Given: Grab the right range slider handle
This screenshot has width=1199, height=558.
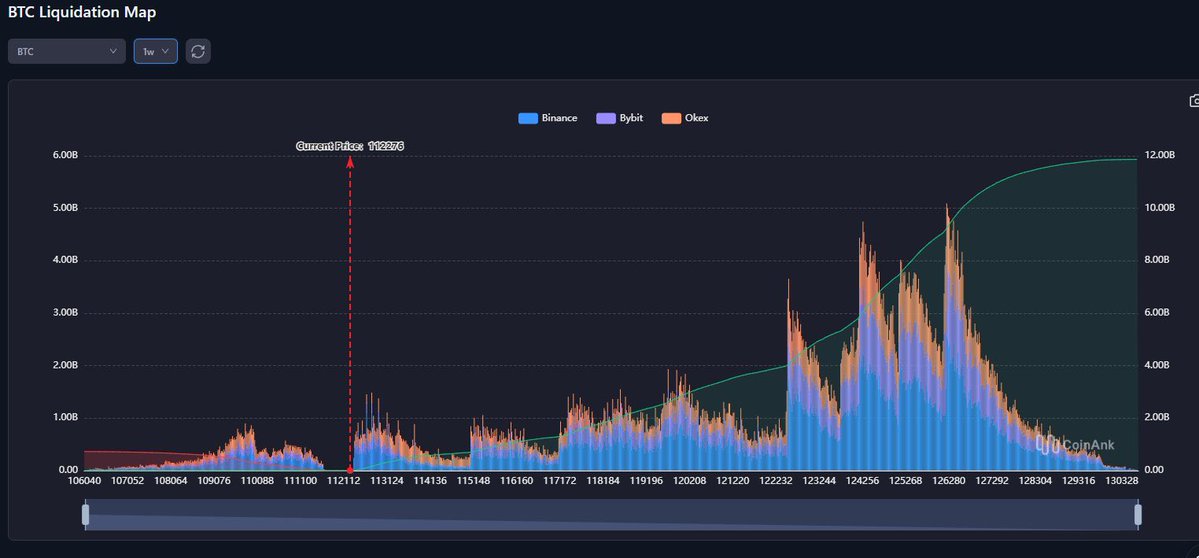Looking at the screenshot, I should click(1138, 514).
